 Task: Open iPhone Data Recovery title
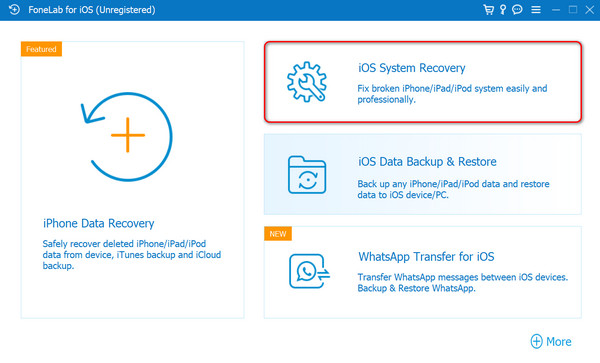click(98, 223)
